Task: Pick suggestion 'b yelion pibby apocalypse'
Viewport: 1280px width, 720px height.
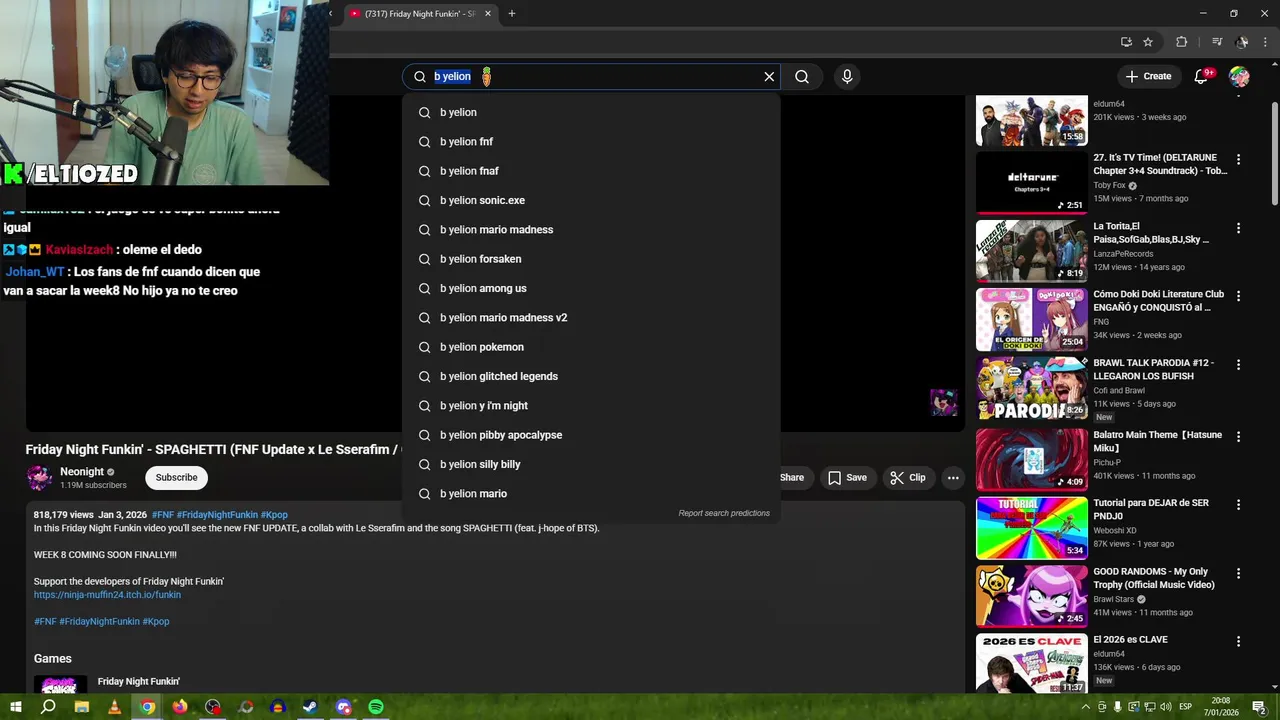Action: pyautogui.click(x=591, y=435)
